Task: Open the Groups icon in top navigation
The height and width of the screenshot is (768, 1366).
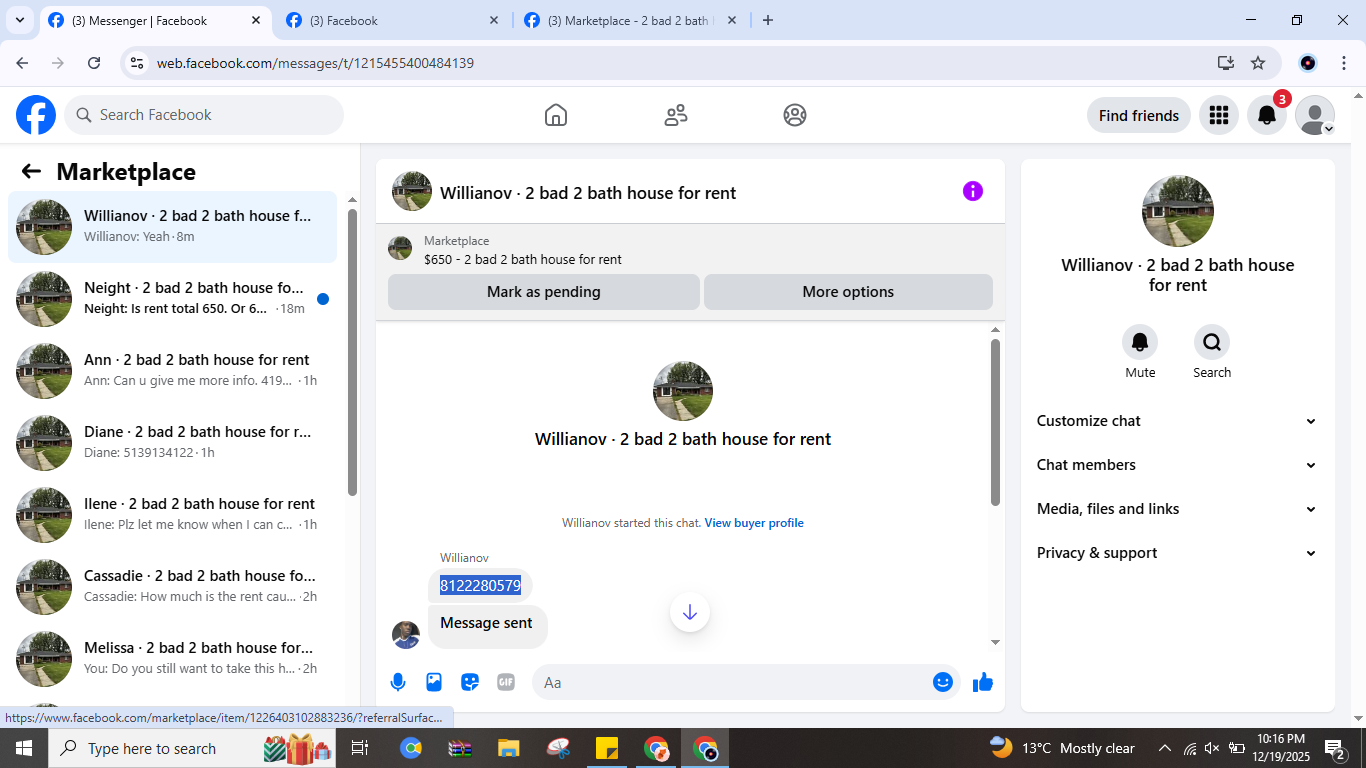Action: pyautogui.click(x=795, y=115)
